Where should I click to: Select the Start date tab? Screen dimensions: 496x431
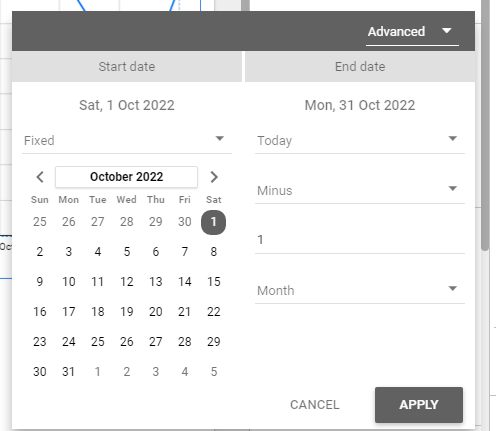click(127, 66)
